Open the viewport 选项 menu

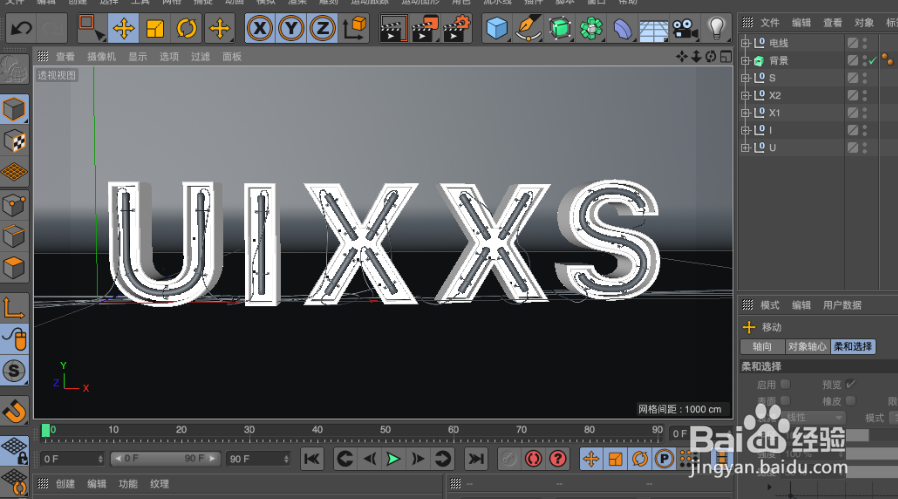(169, 57)
